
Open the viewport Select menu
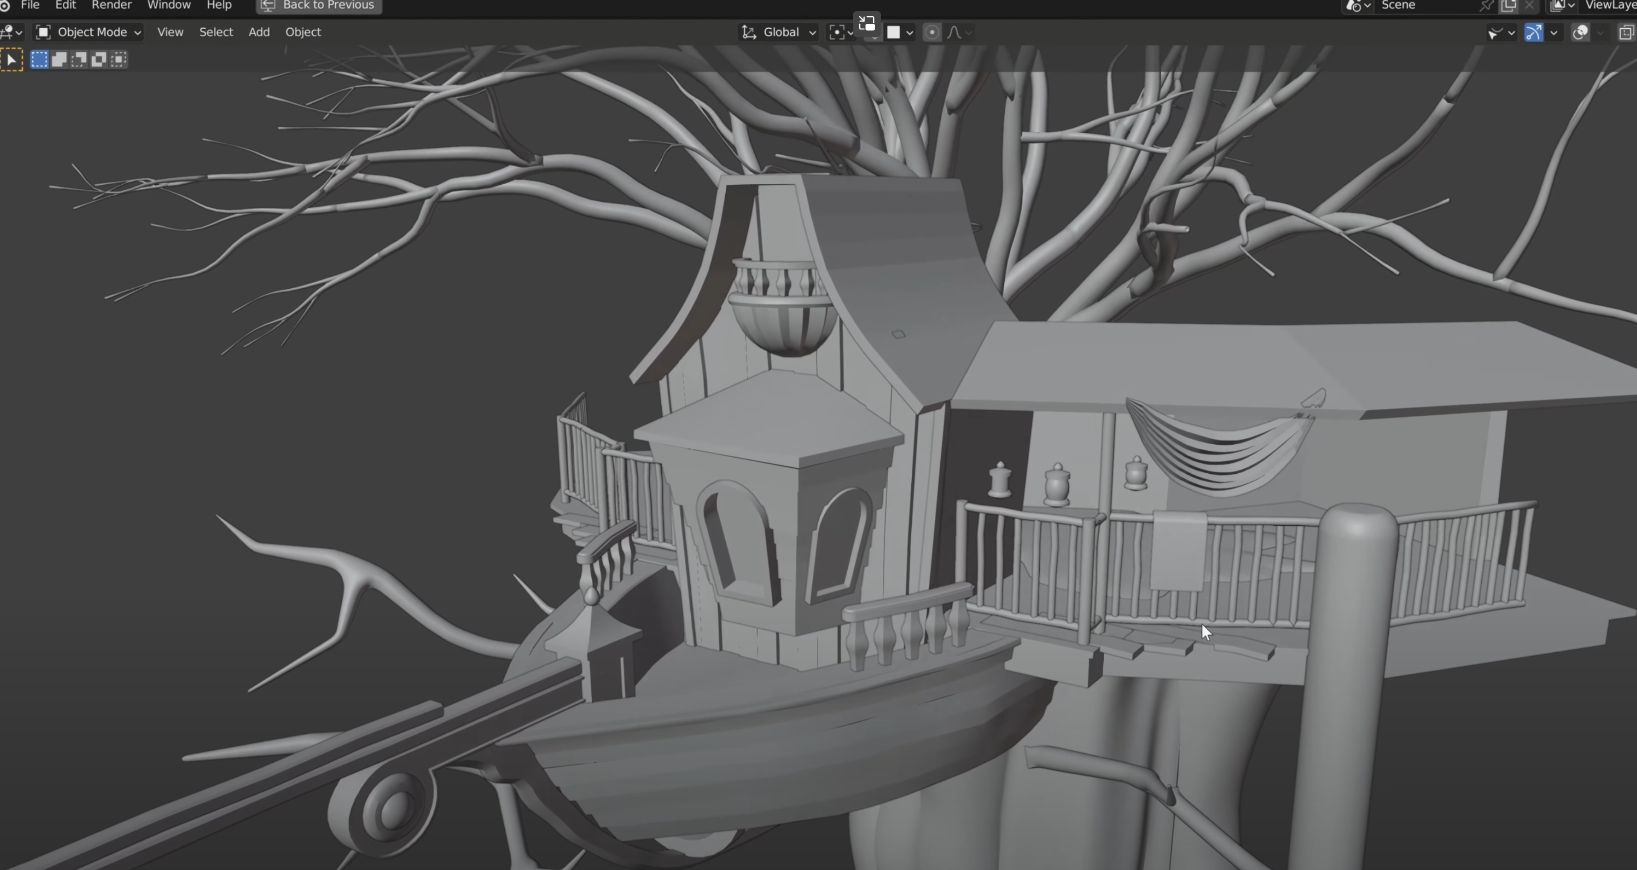216,32
